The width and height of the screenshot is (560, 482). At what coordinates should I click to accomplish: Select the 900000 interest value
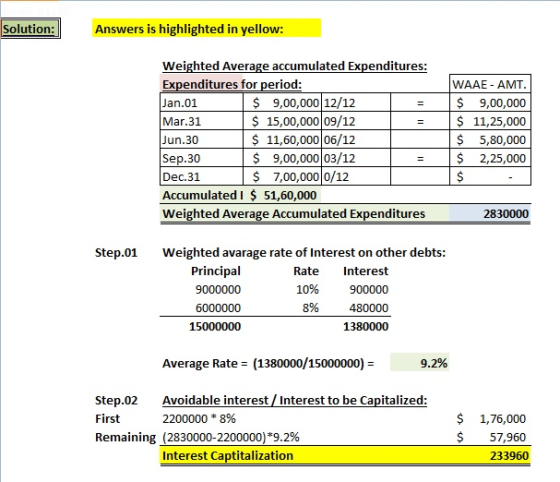click(369, 290)
